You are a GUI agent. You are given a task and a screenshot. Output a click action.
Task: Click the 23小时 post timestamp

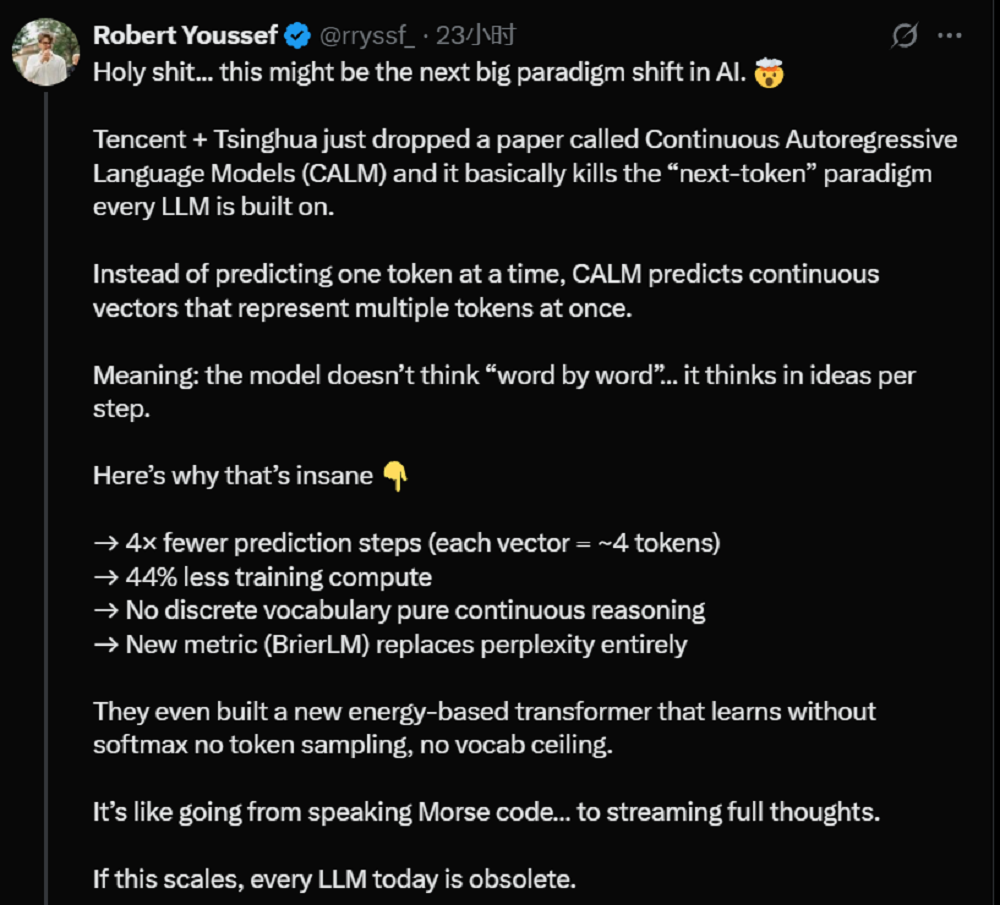pos(476,37)
